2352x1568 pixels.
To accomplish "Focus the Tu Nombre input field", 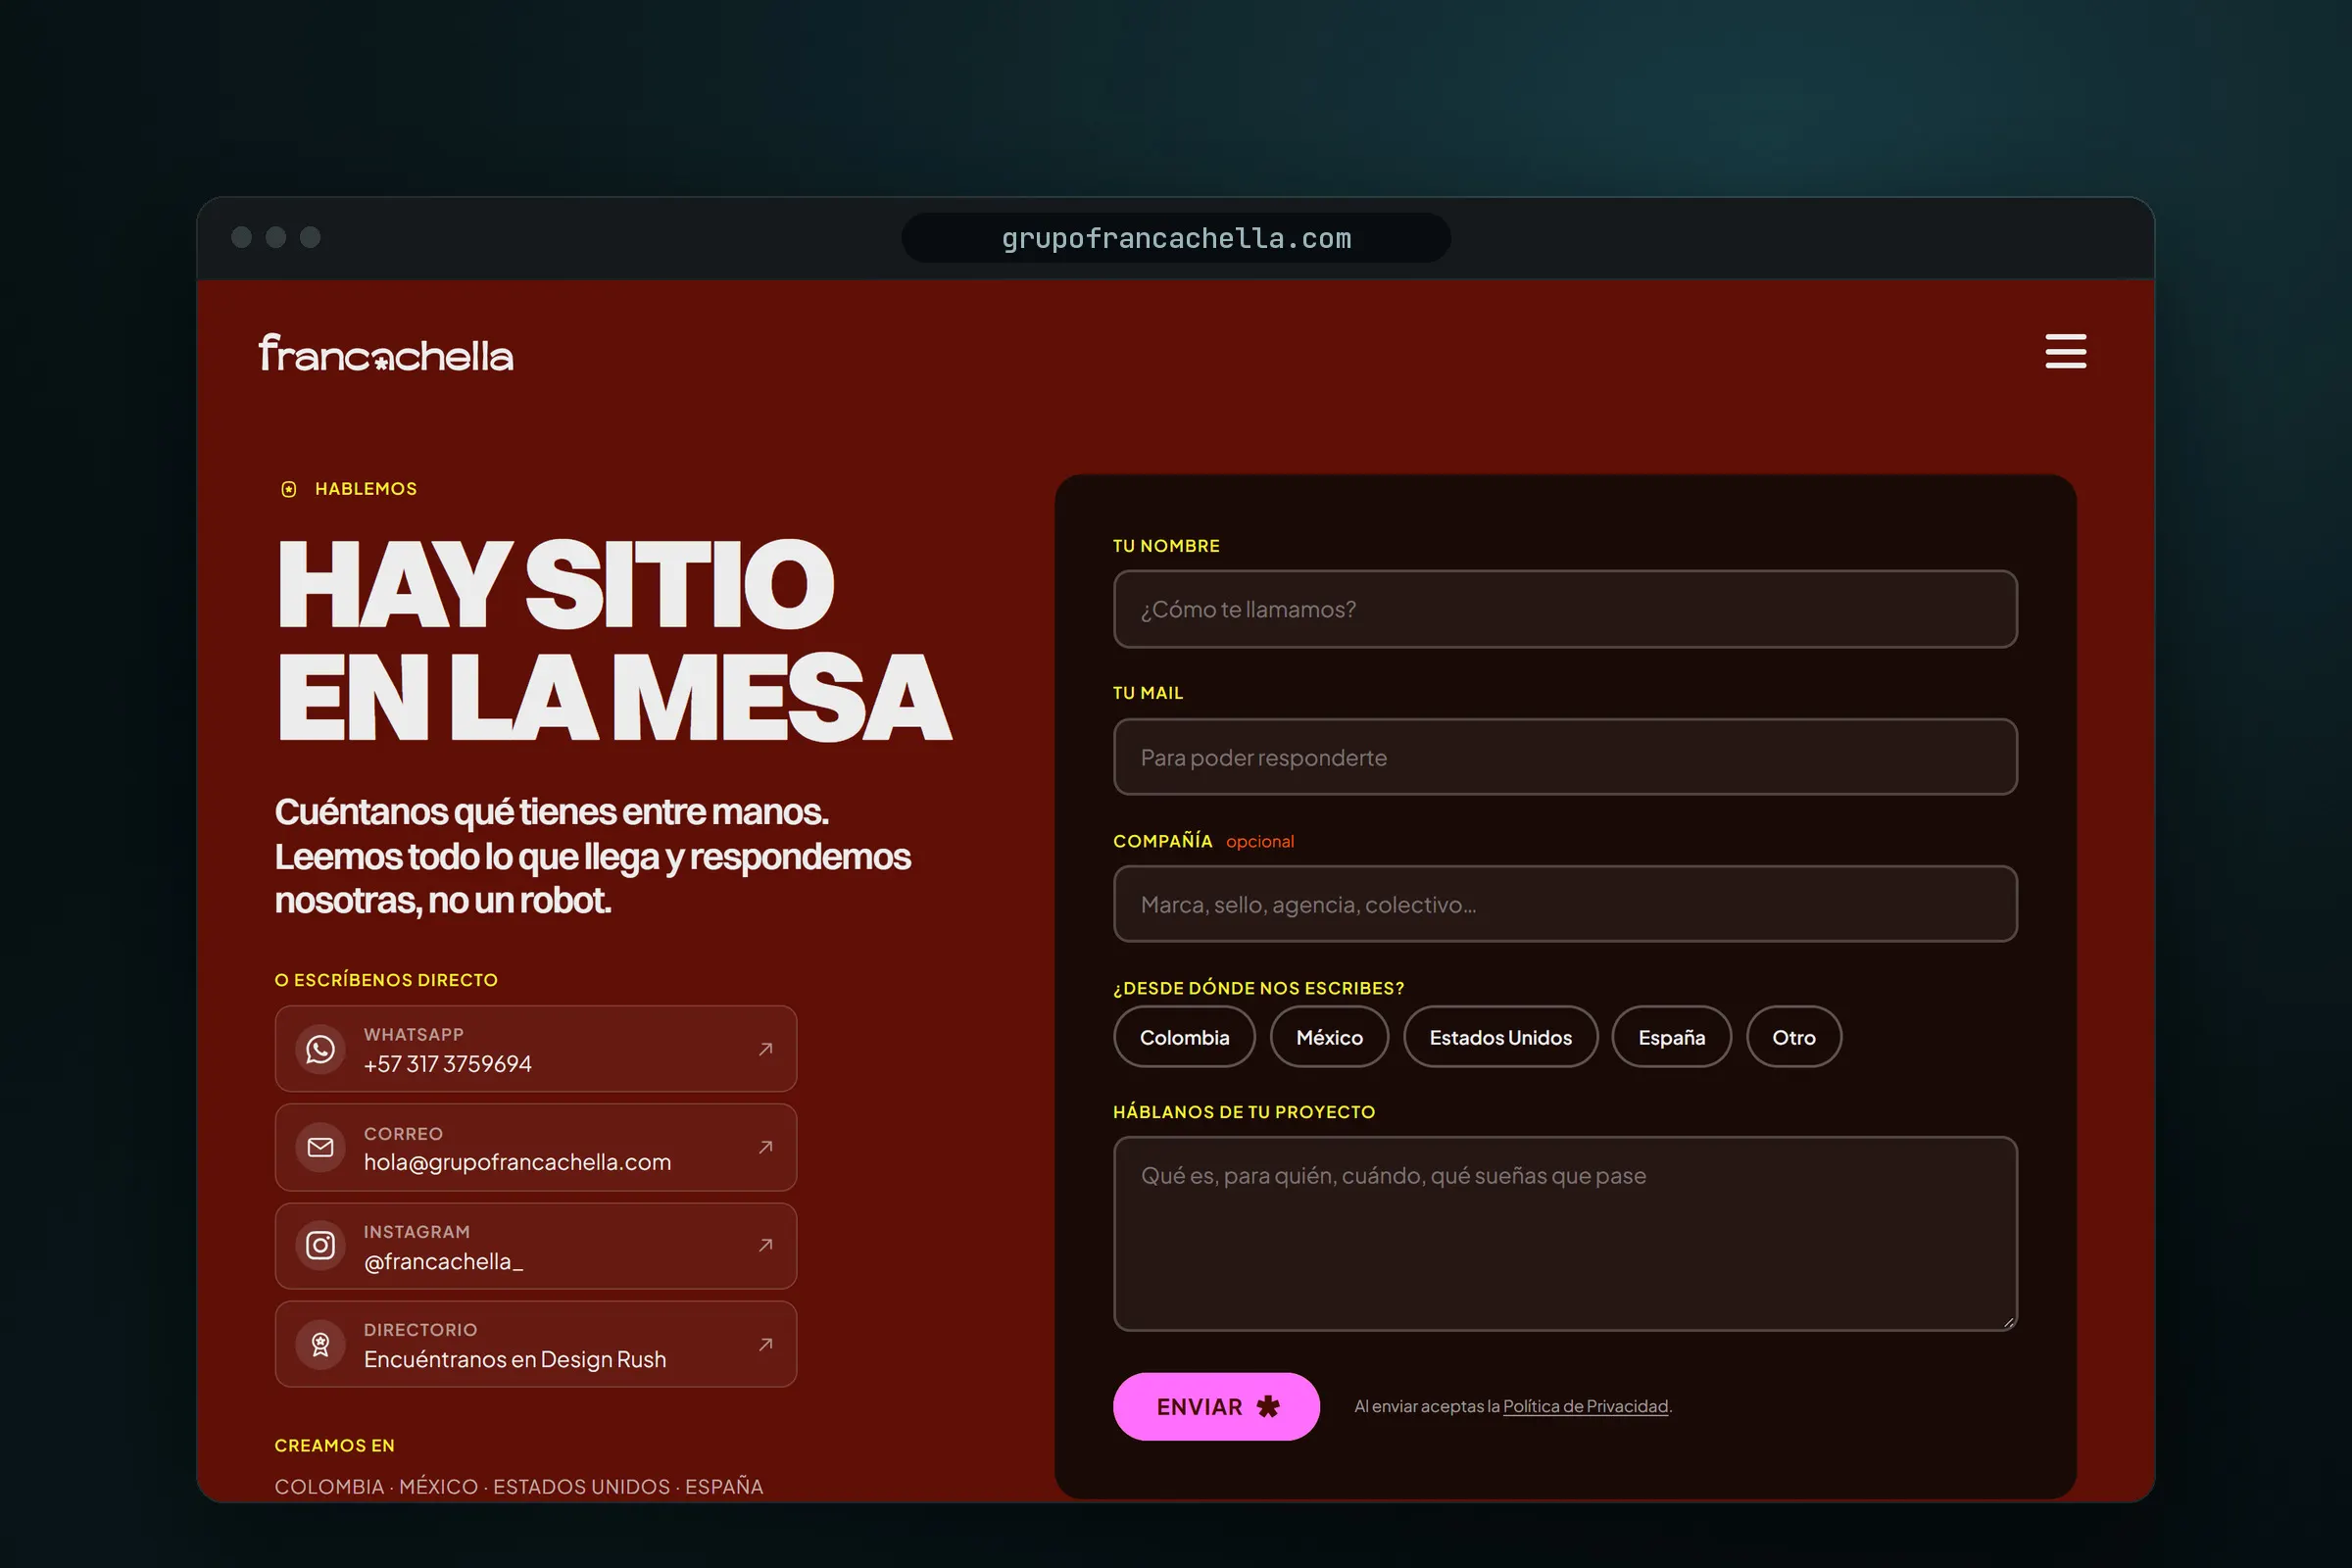I will 1565,609.
